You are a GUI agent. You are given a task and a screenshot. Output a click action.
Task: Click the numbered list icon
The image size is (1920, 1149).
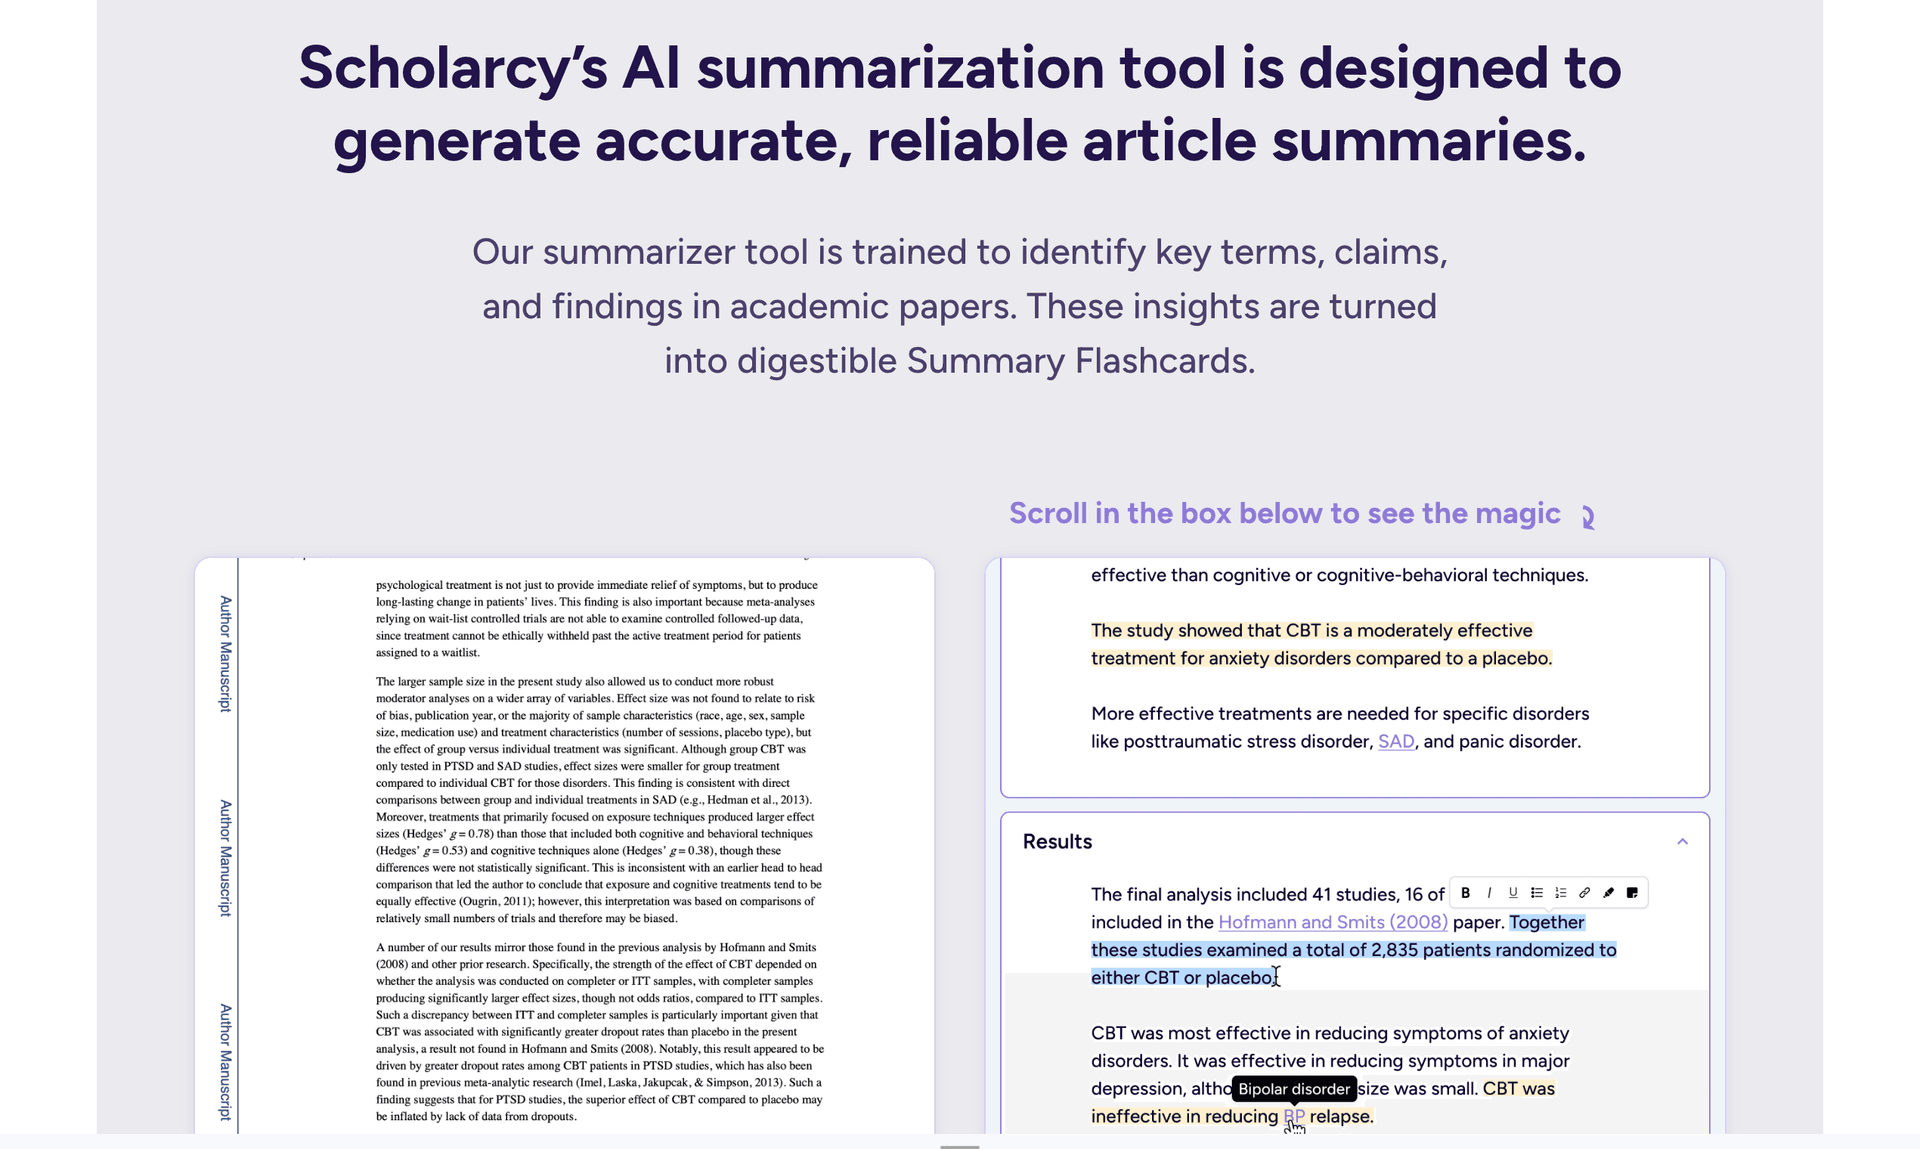coord(1559,893)
